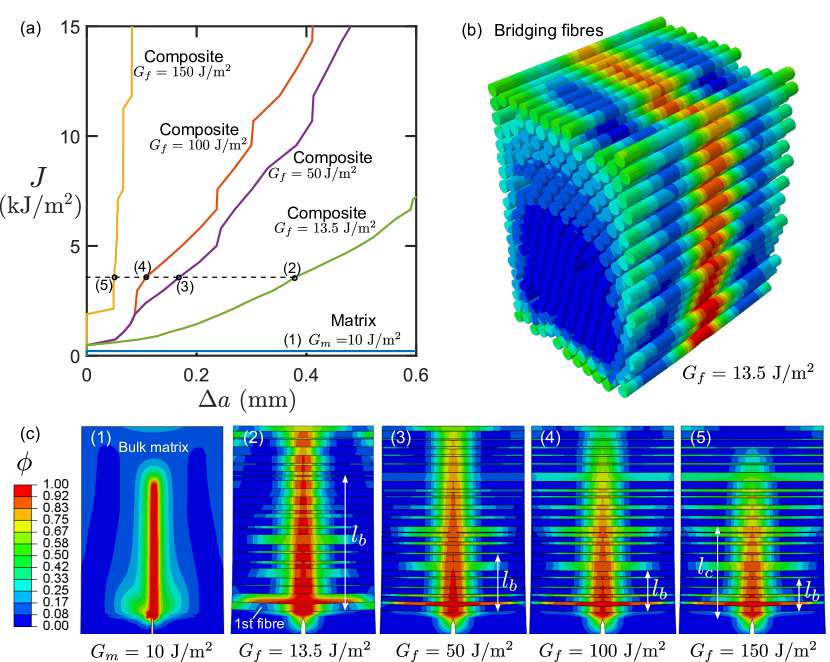This screenshot has height=662, width=830.
Task: Click the x-axis tick value '0.6'
Action: point(416,375)
